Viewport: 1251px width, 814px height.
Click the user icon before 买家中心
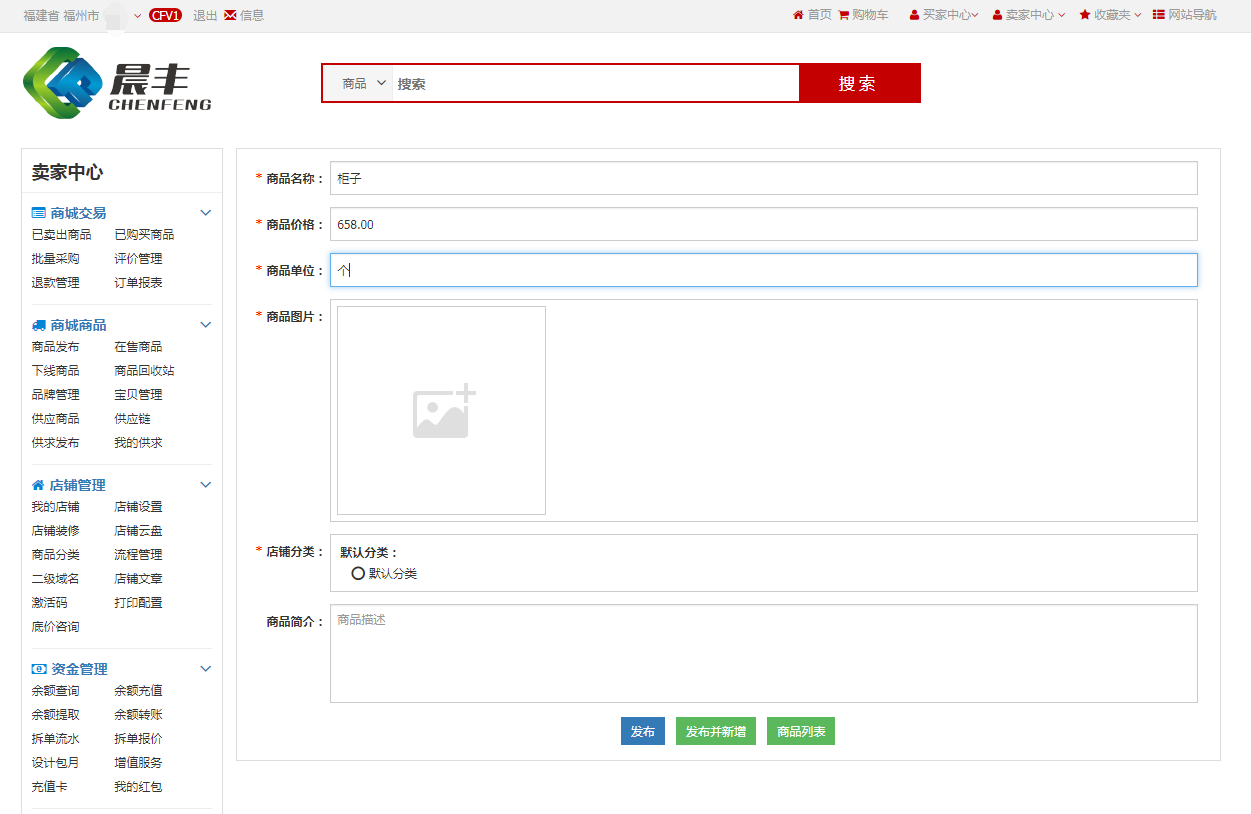point(914,15)
